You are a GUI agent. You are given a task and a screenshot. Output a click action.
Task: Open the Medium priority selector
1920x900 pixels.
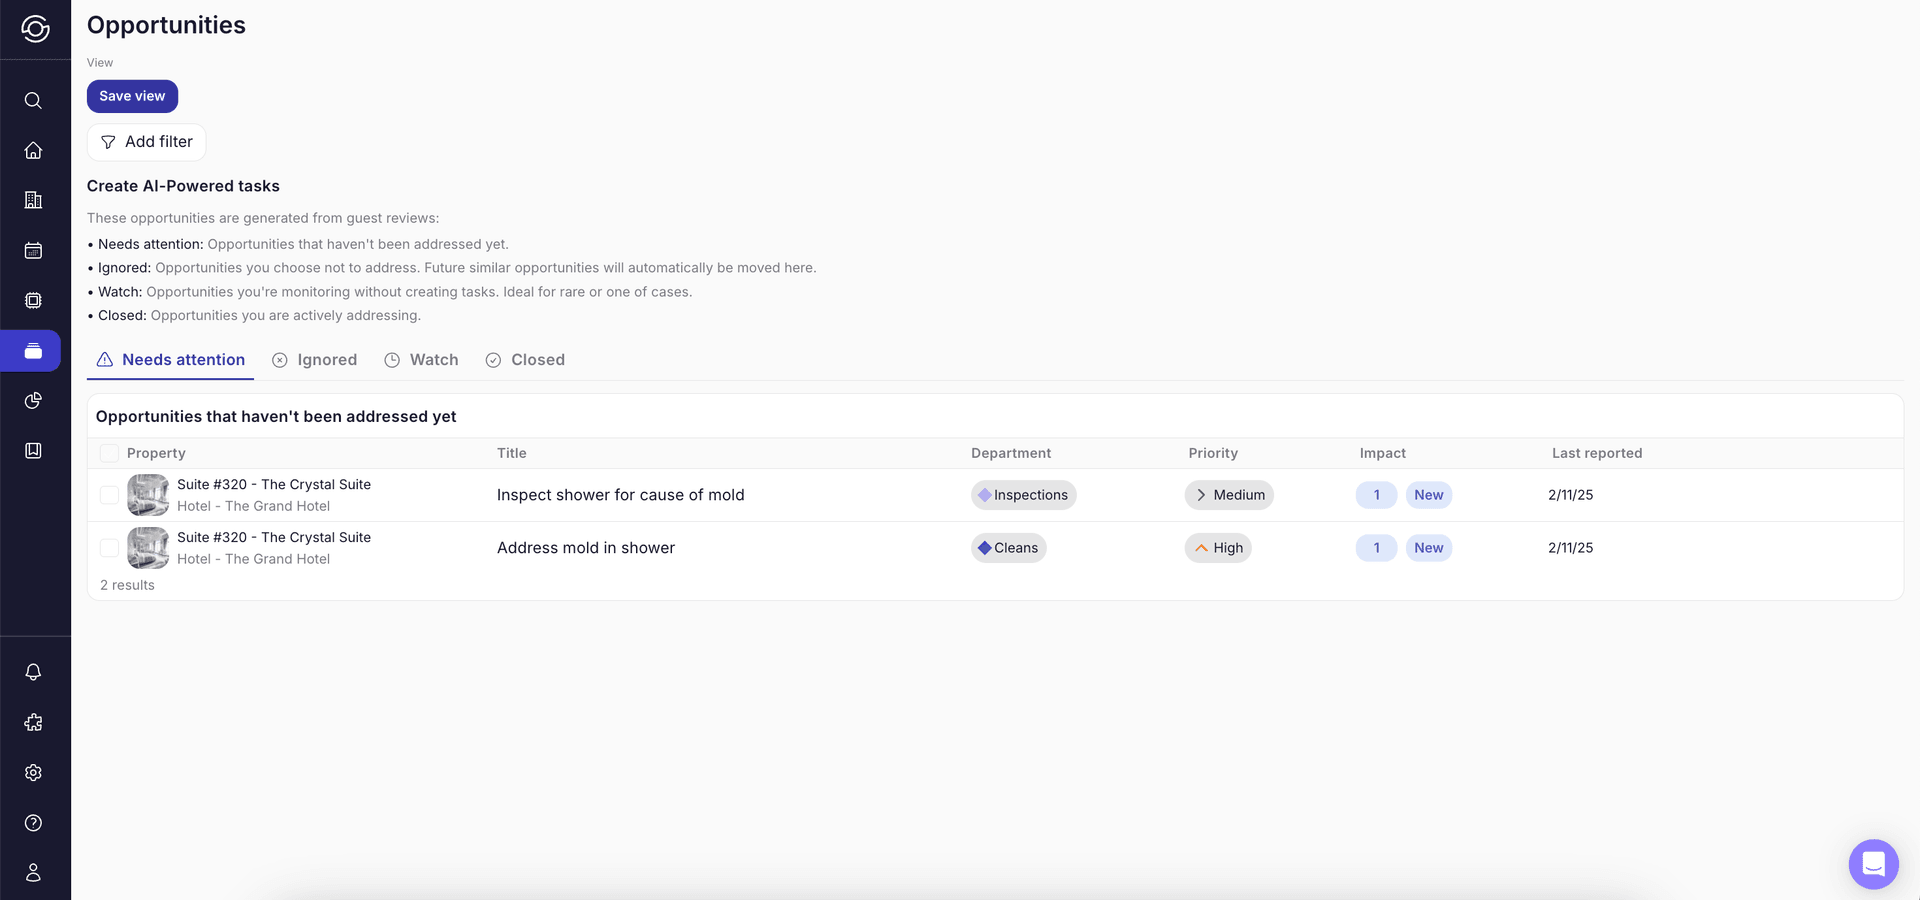1228,494
